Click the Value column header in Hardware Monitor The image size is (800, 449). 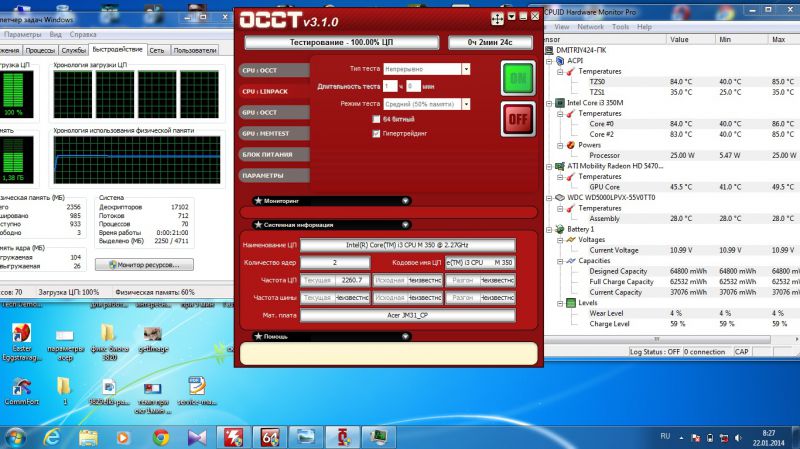point(691,39)
